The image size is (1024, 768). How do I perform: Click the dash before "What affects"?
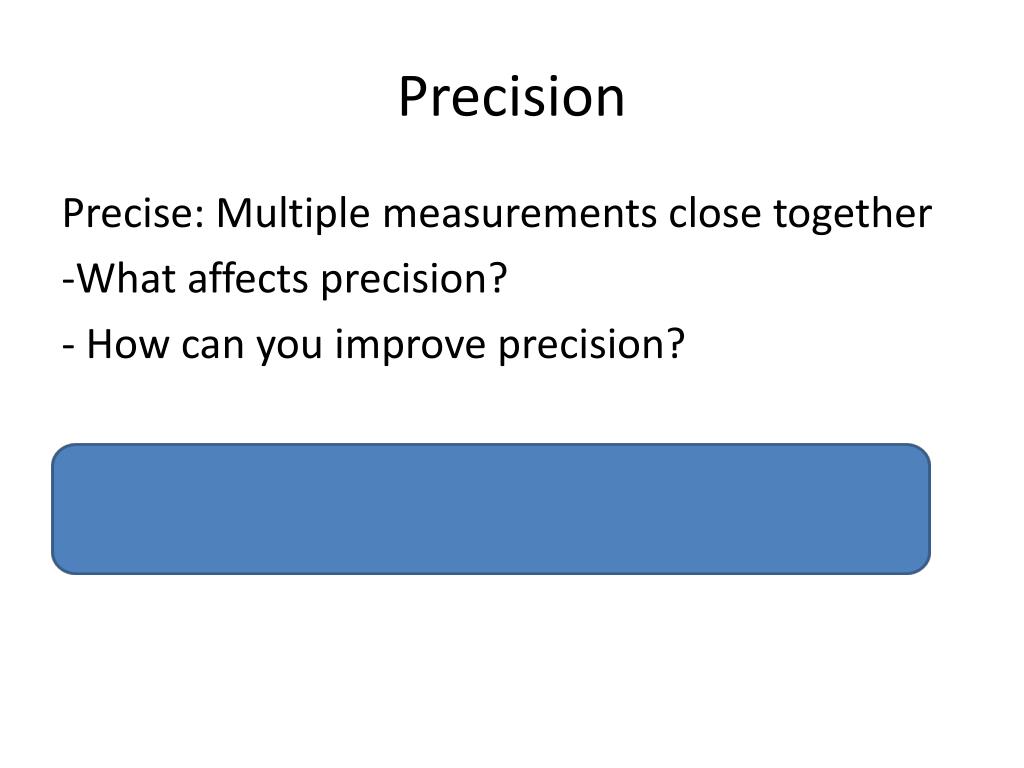(69, 281)
